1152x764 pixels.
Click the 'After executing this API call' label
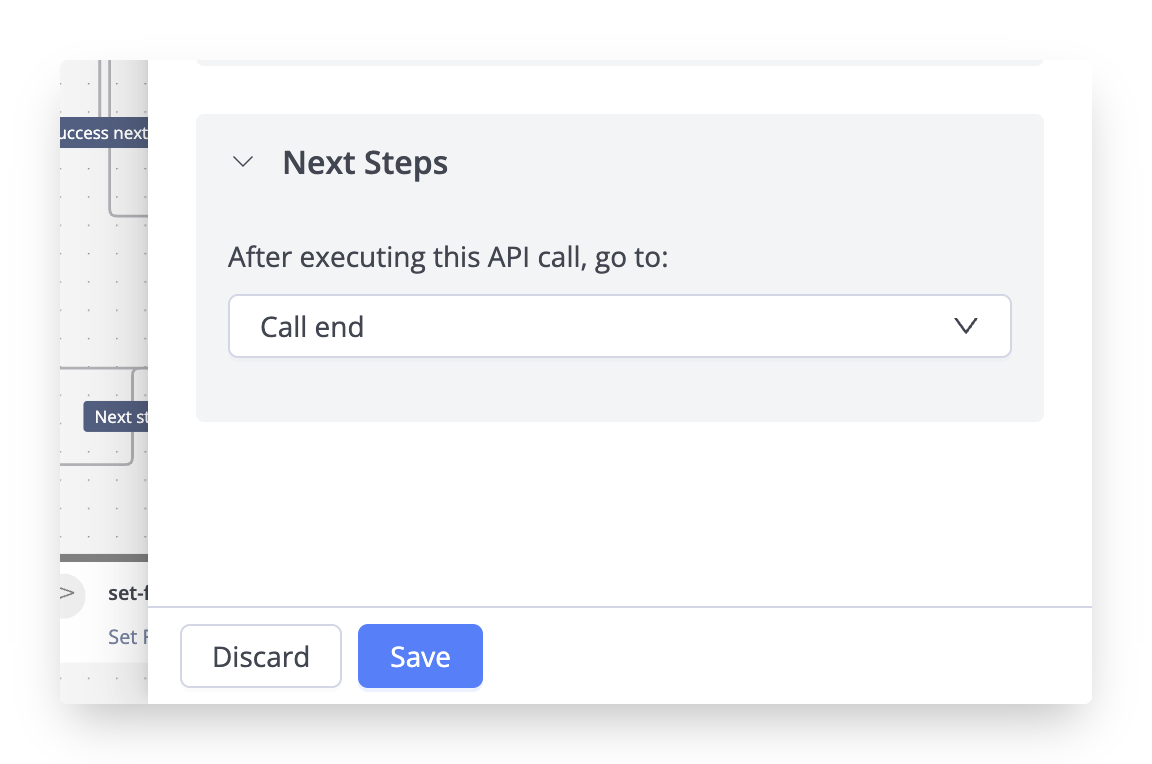pos(447,257)
